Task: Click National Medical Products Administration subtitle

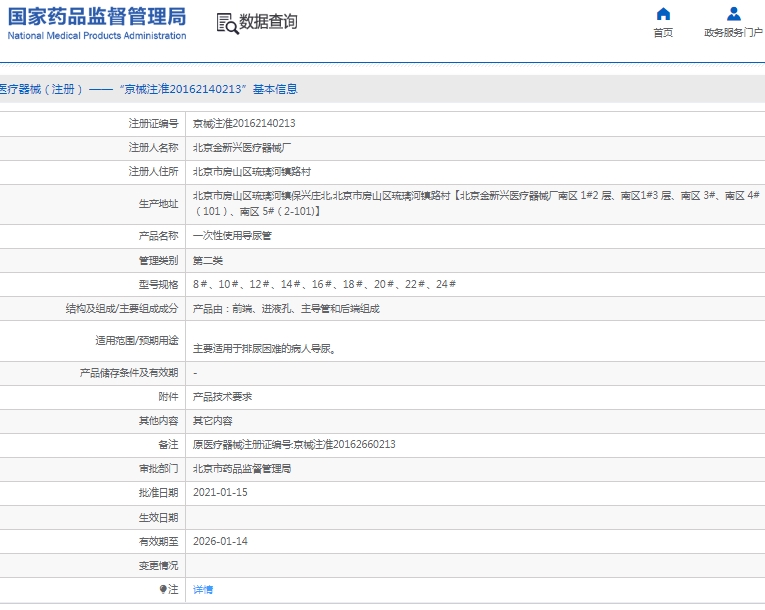Action: click(x=97, y=36)
